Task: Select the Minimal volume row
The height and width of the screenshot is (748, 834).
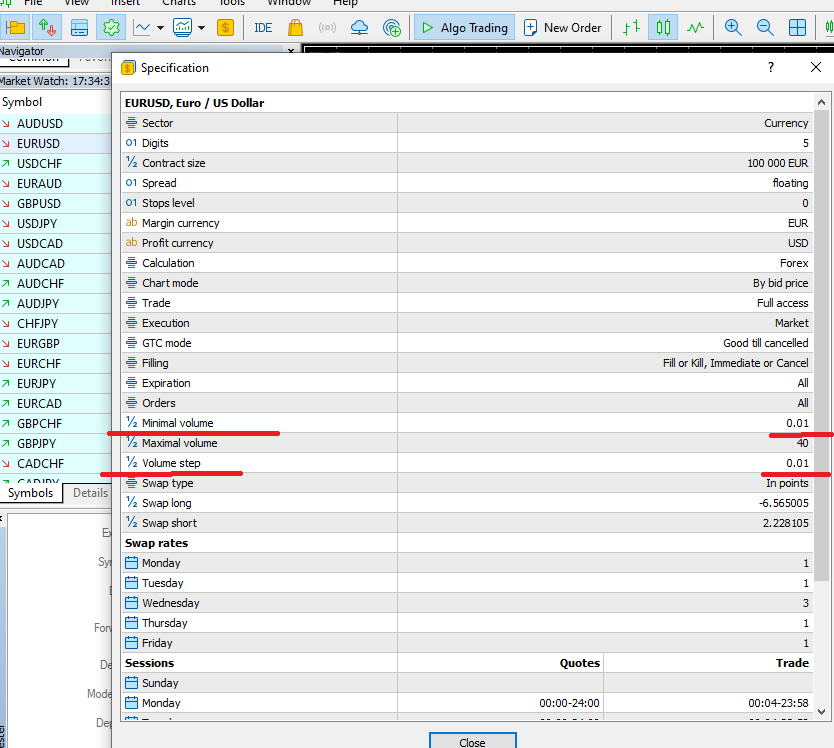Action: [467, 423]
